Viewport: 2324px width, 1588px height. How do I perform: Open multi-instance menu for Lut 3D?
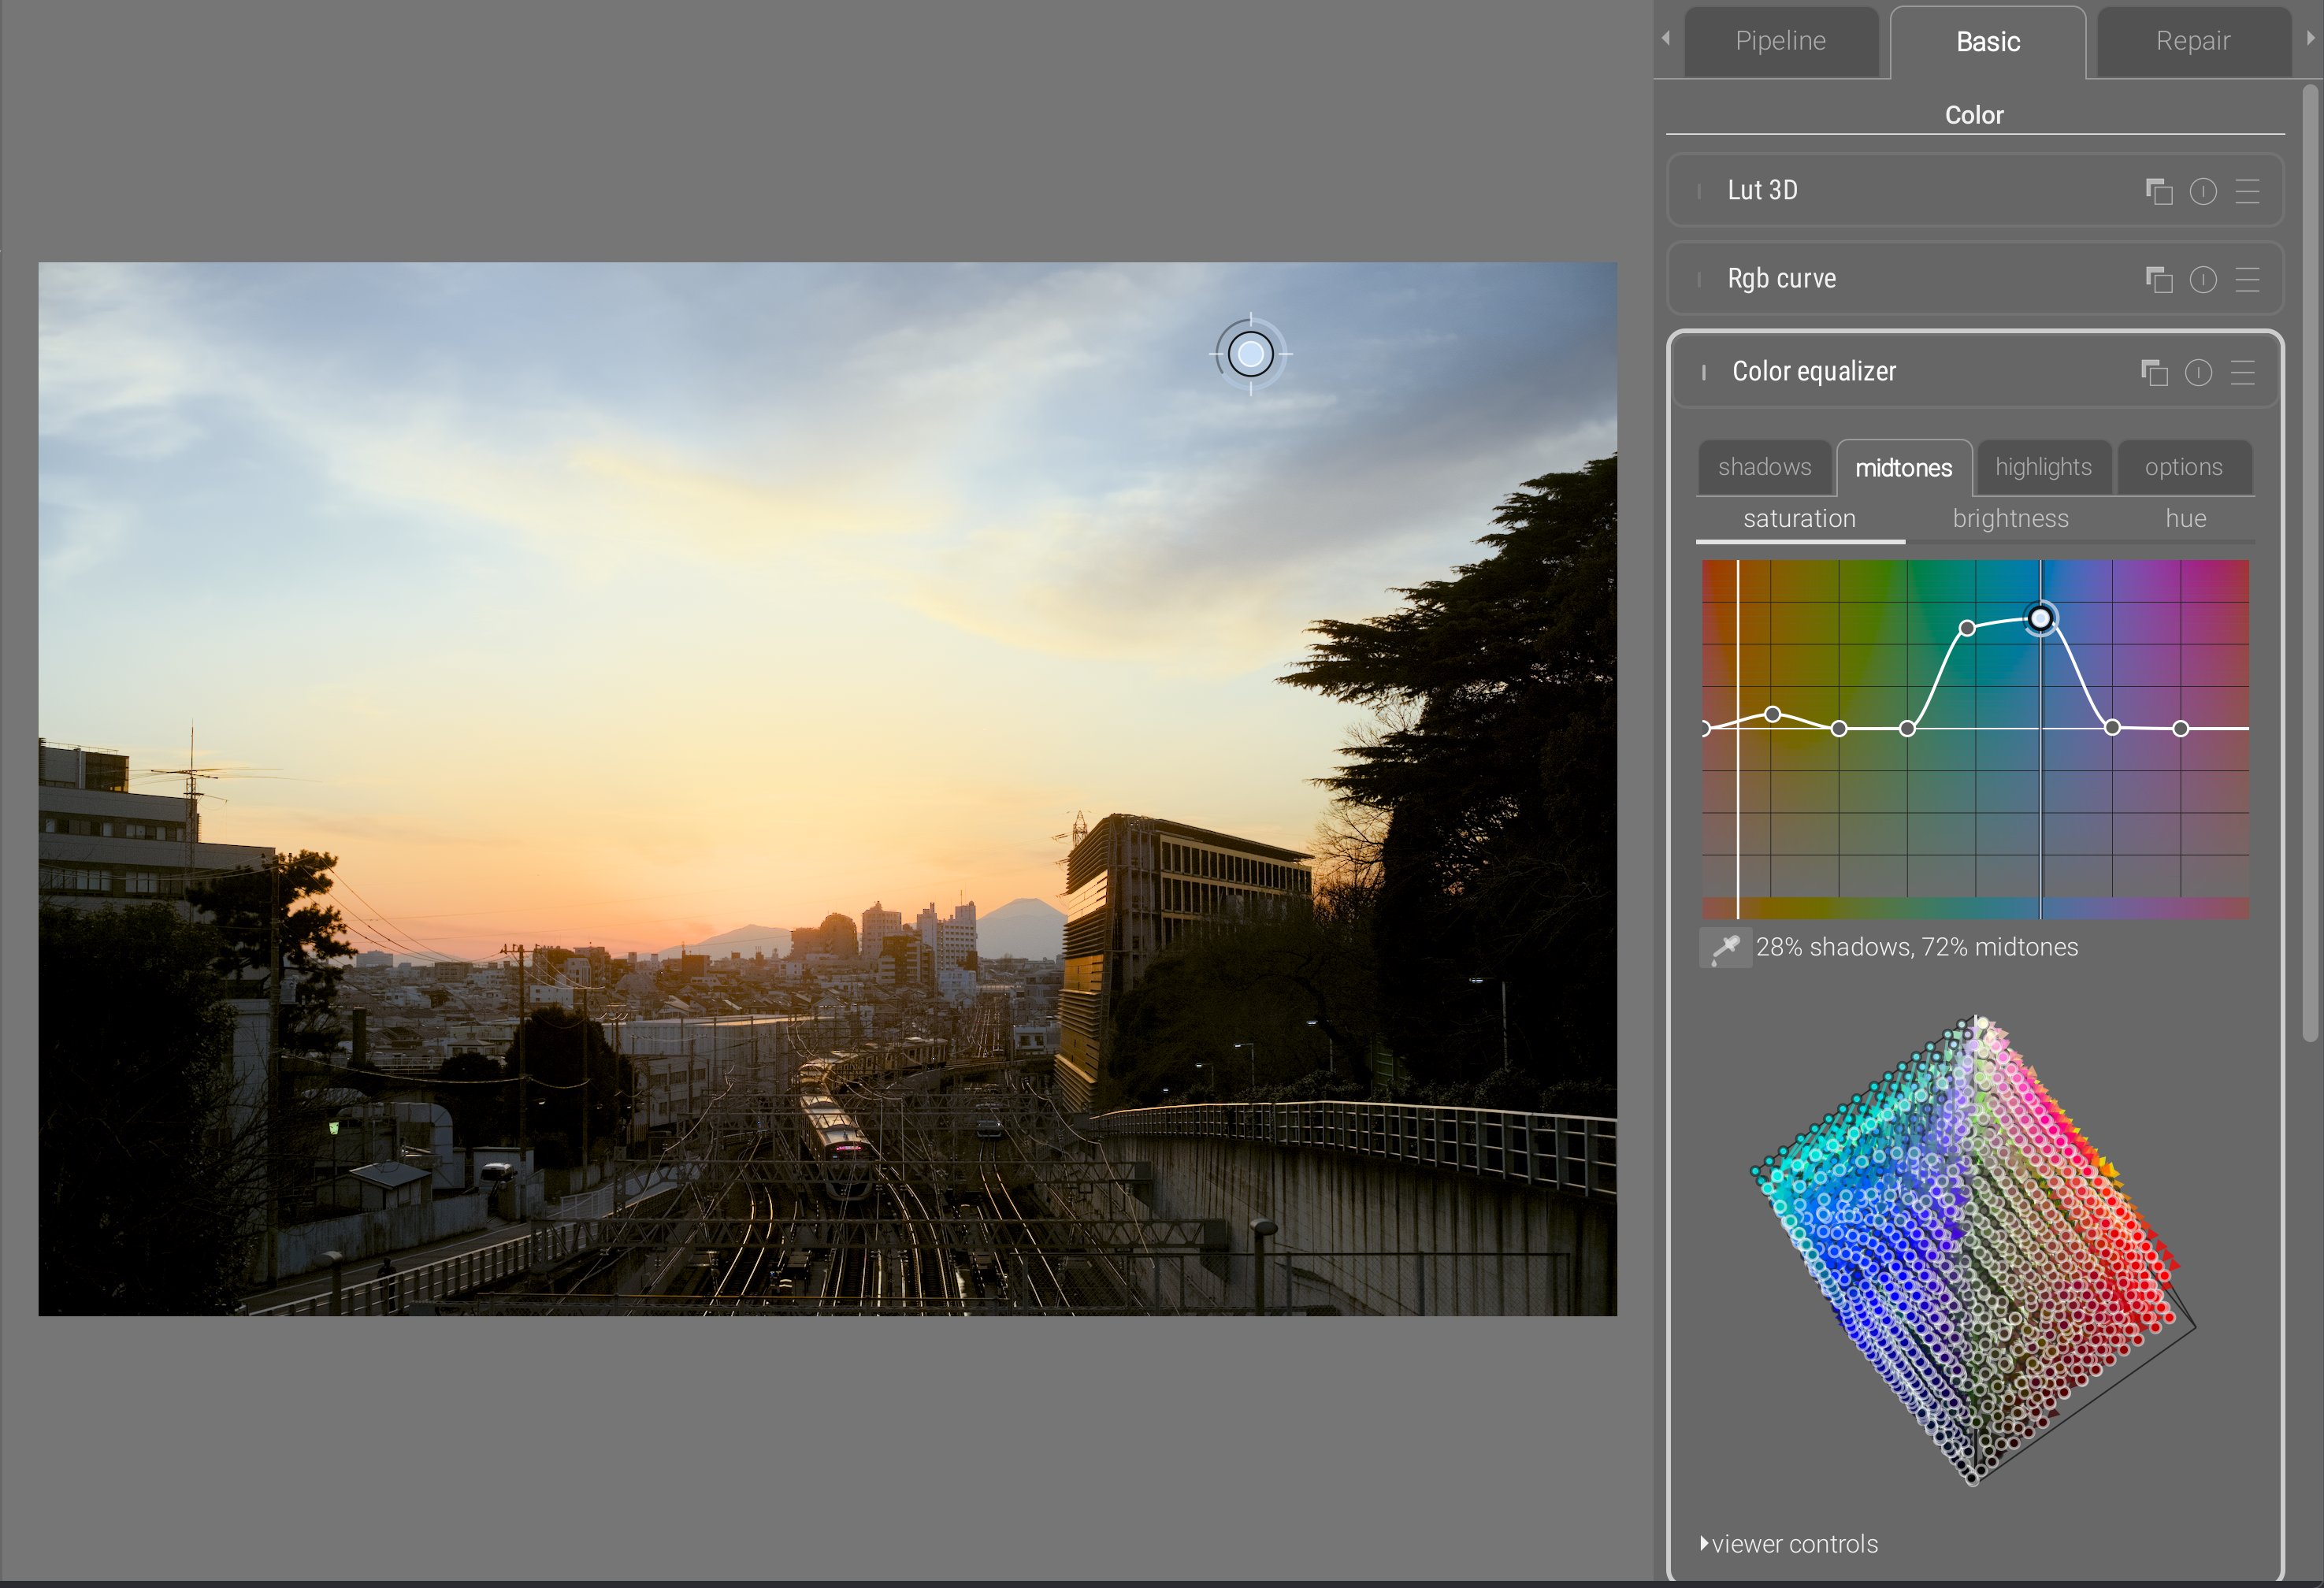pos(2159,191)
